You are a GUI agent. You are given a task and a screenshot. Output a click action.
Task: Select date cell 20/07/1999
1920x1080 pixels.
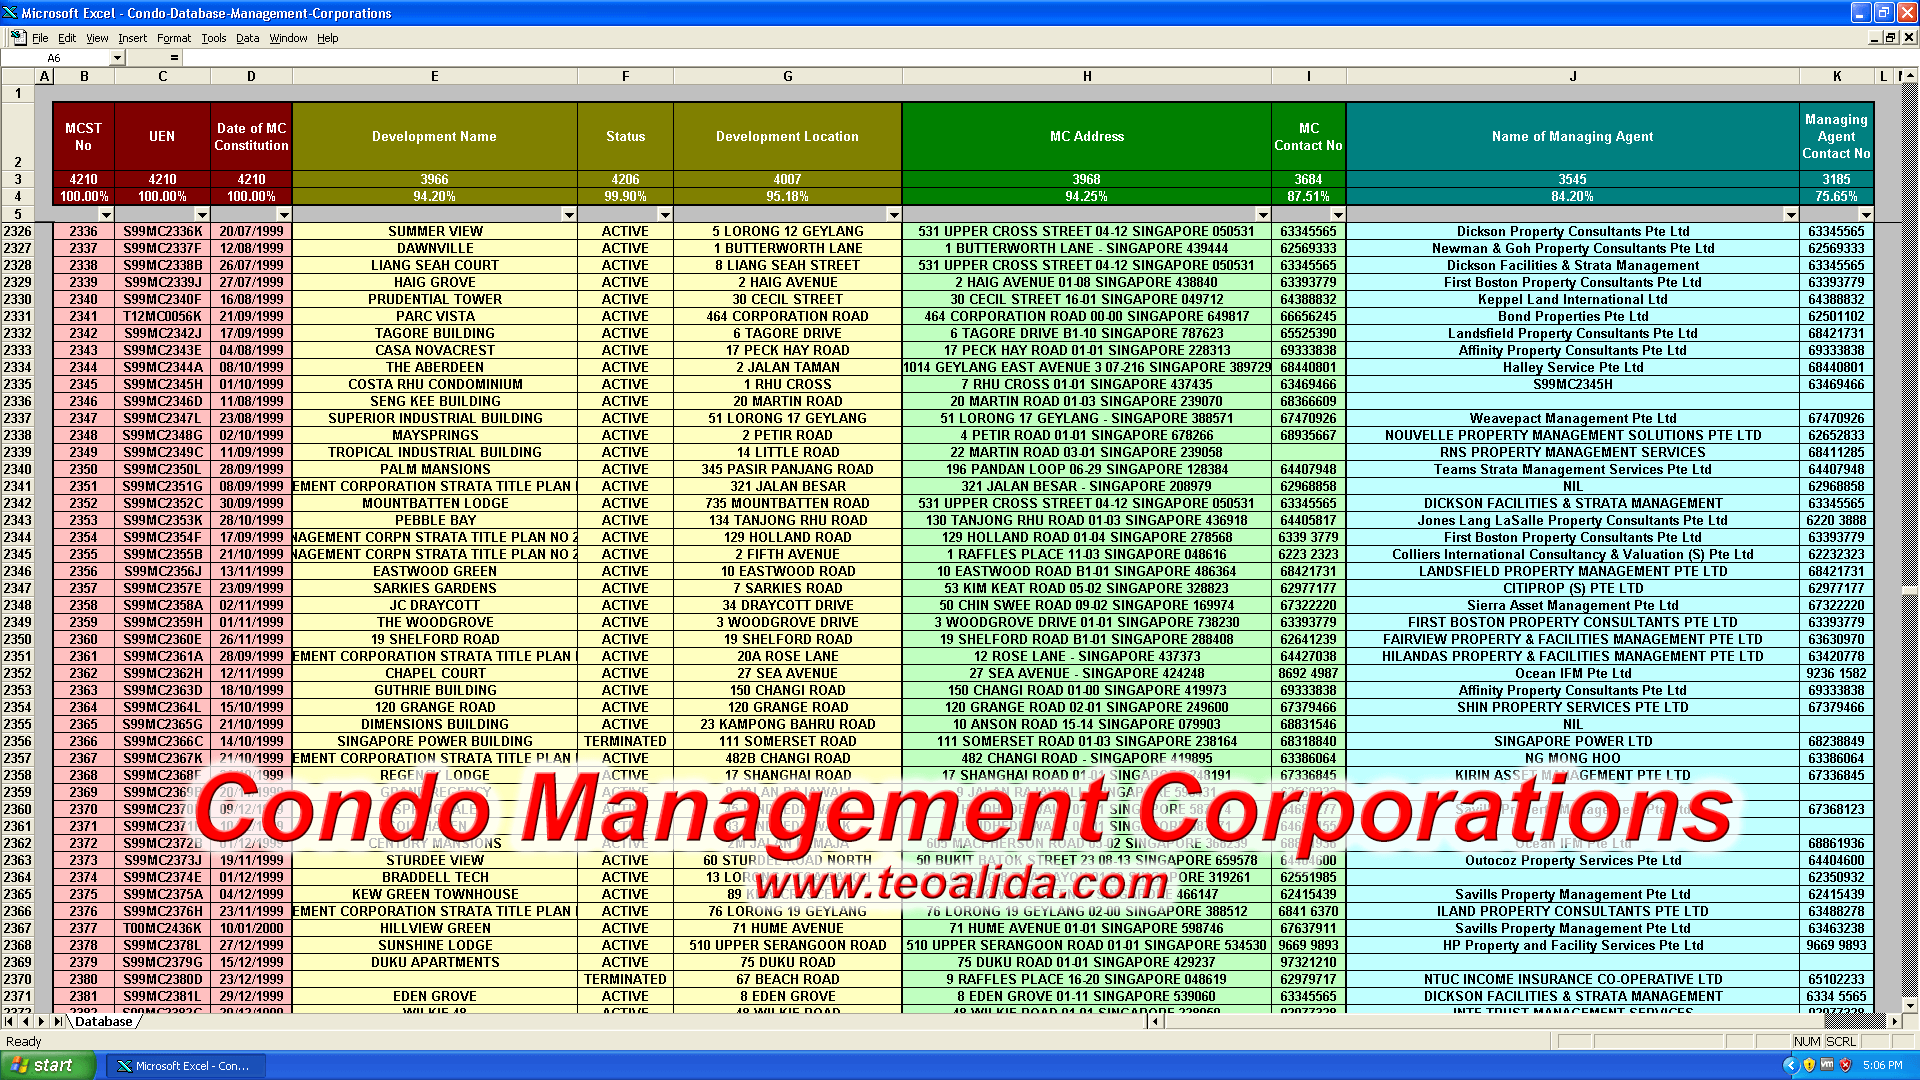coord(251,231)
